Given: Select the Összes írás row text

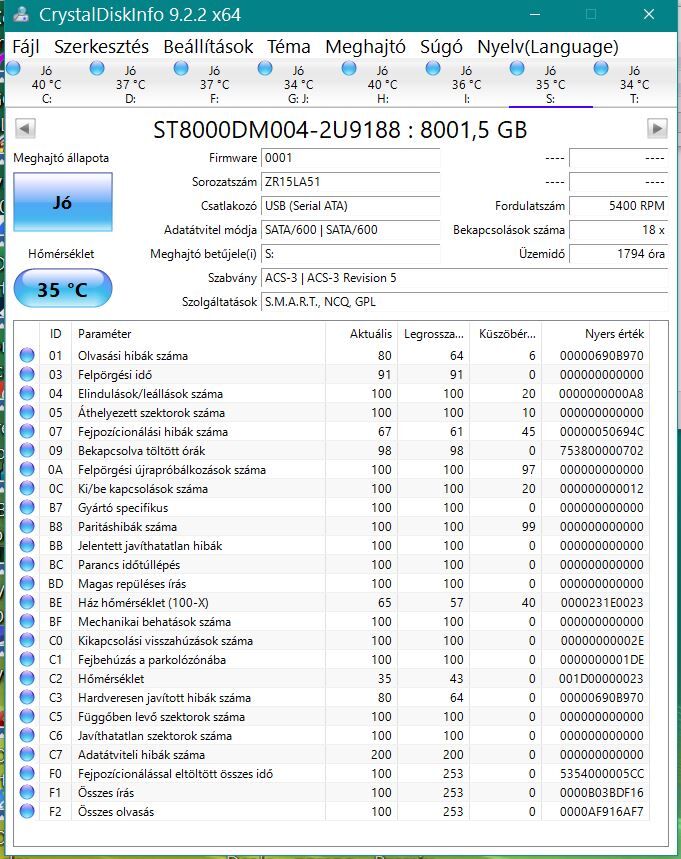Looking at the screenshot, I should tap(106, 793).
